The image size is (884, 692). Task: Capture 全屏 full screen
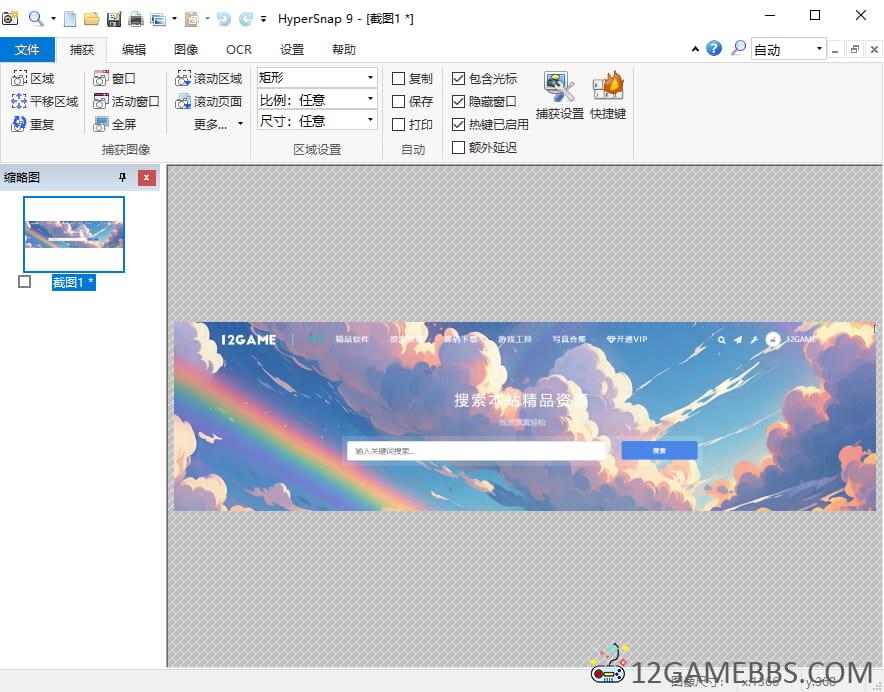coord(114,124)
